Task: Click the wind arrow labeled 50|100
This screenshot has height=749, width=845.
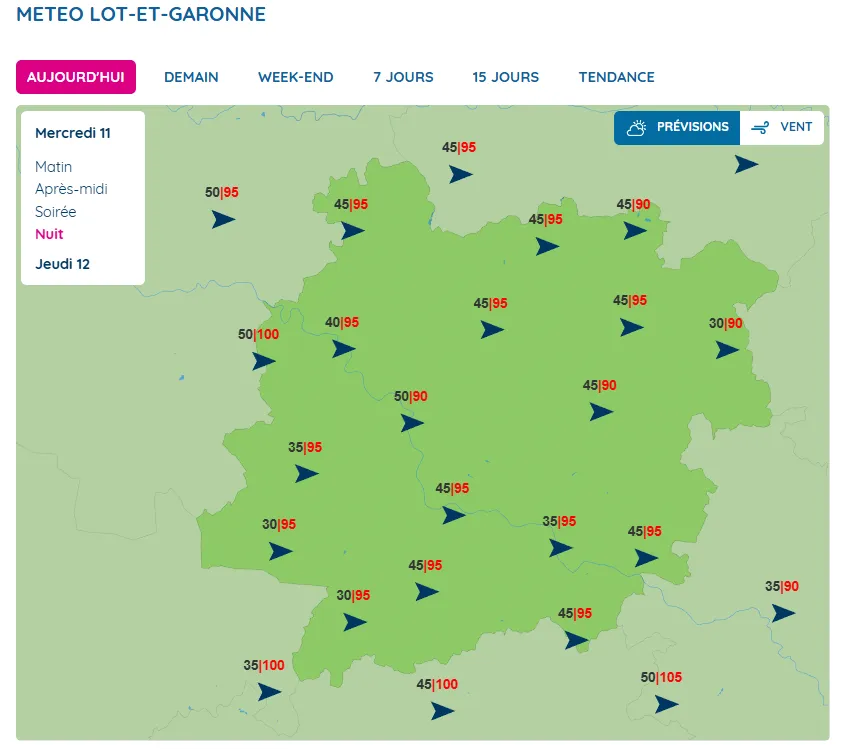Action: [x=264, y=361]
